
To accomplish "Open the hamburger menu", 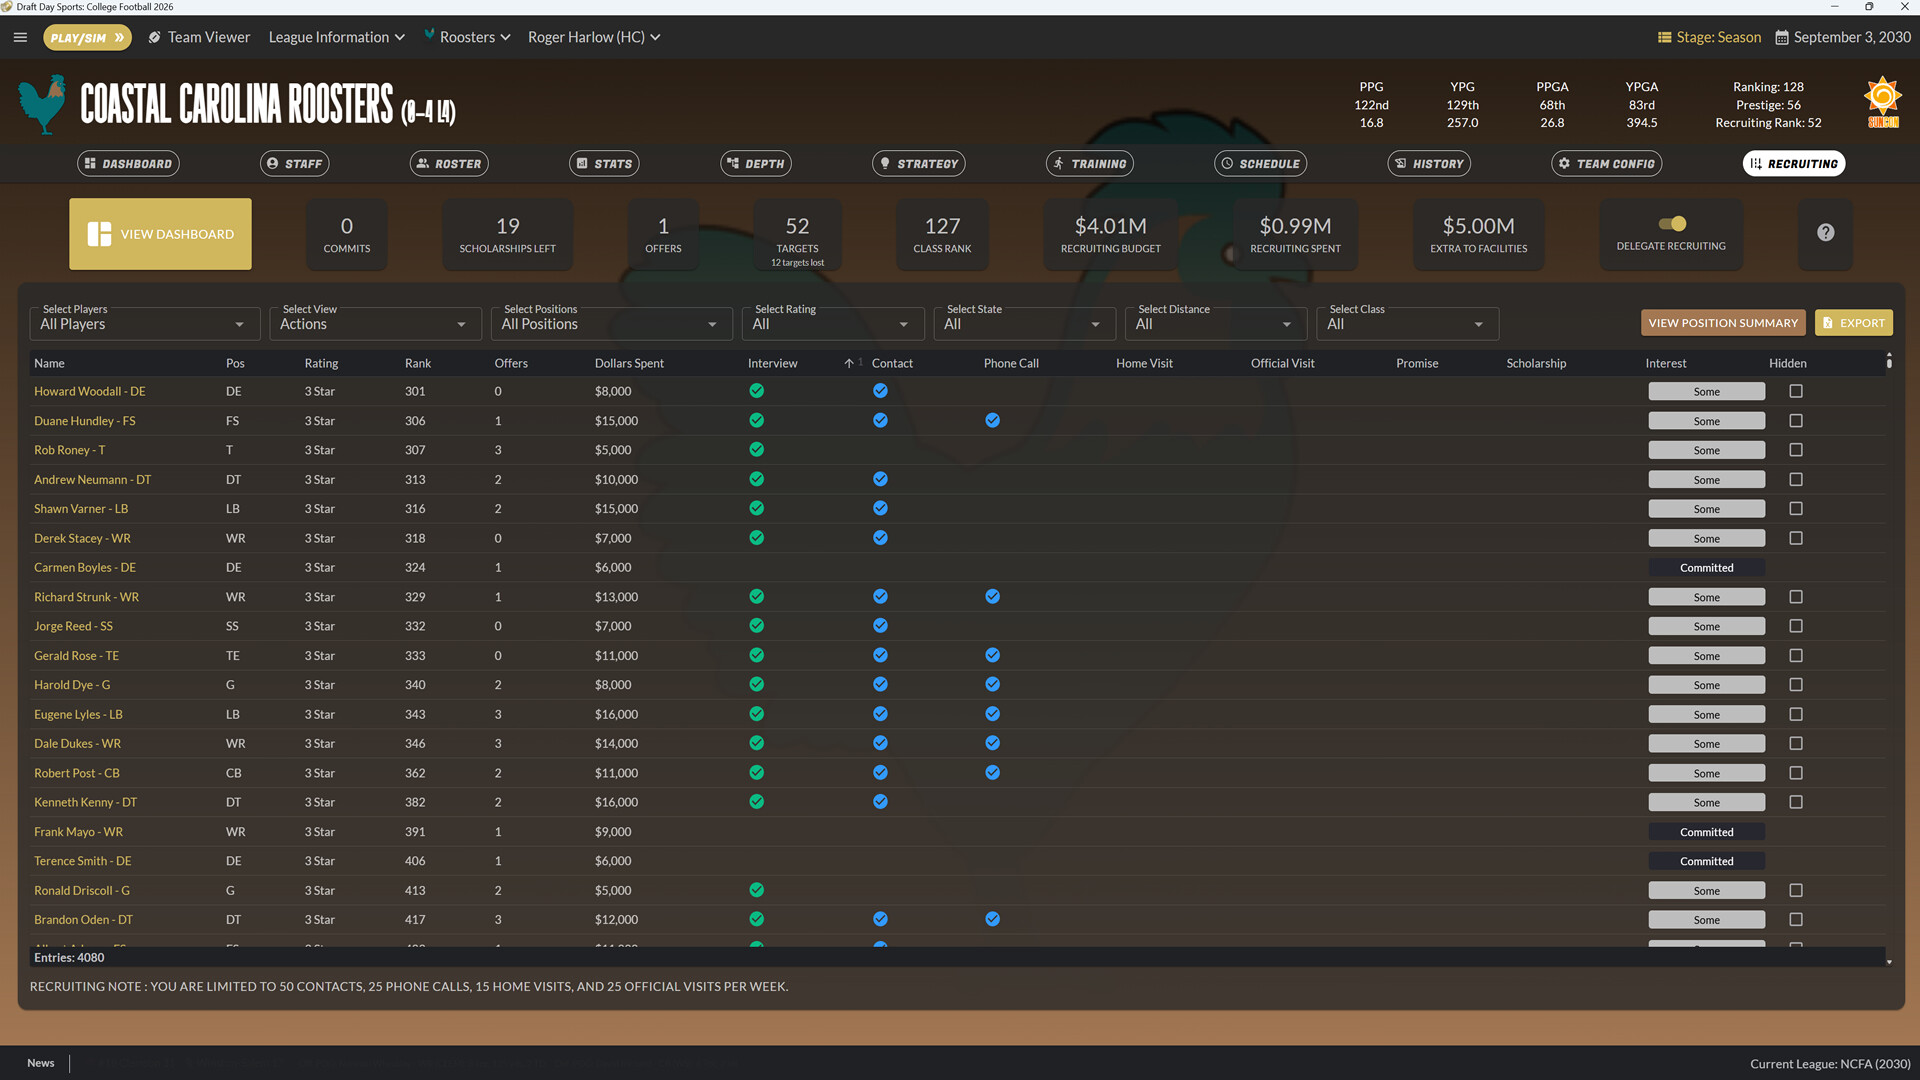I will 20,37.
